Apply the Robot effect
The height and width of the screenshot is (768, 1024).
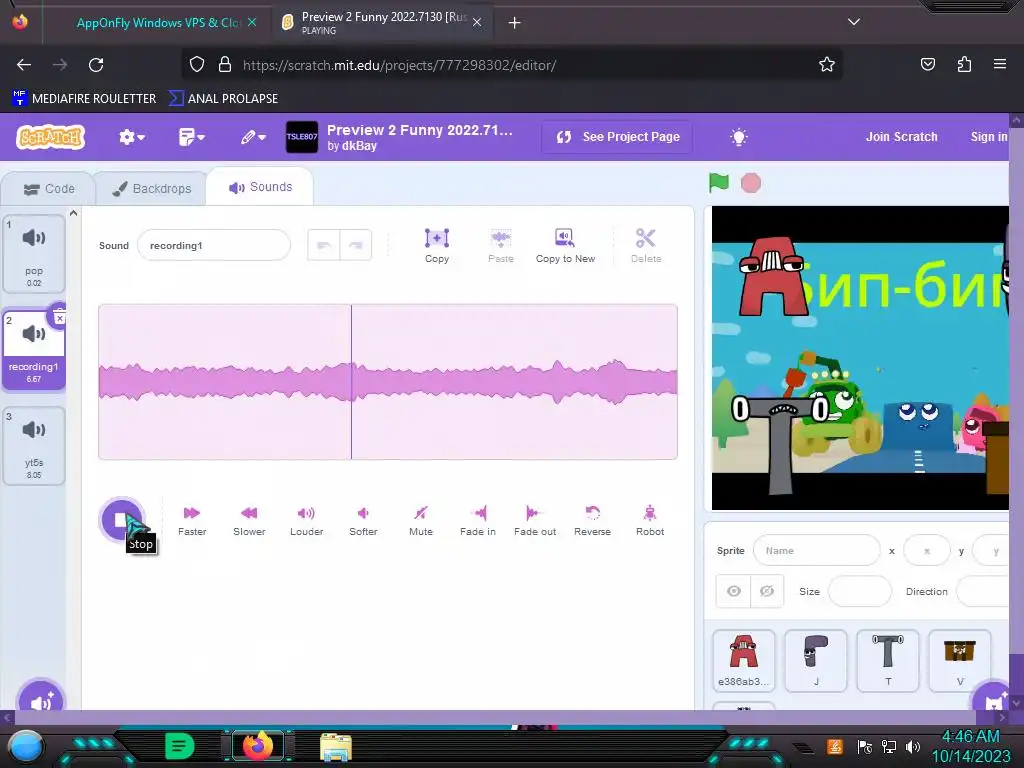650,520
